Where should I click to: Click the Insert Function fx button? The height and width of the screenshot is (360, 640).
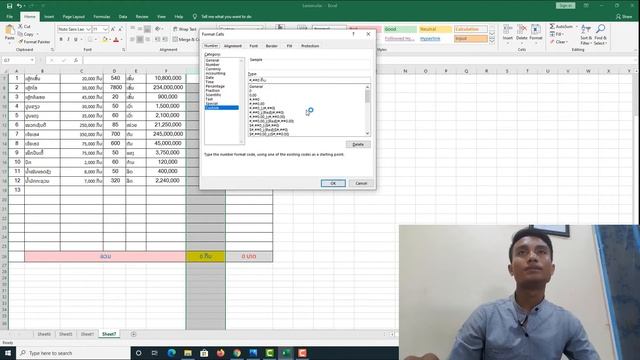click(x=76, y=60)
